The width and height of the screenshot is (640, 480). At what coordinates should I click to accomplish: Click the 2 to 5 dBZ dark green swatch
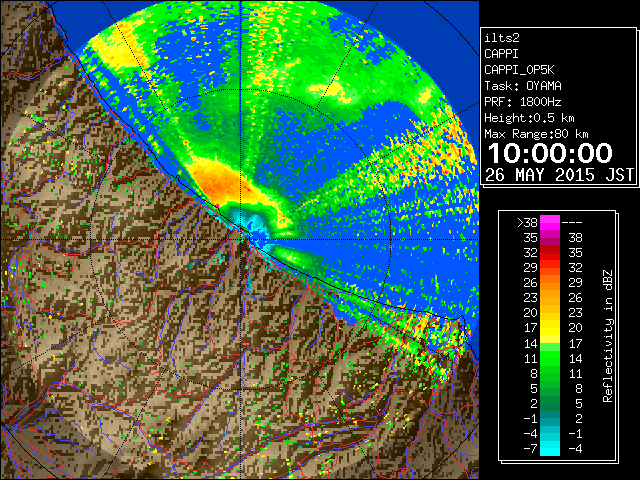550,403
